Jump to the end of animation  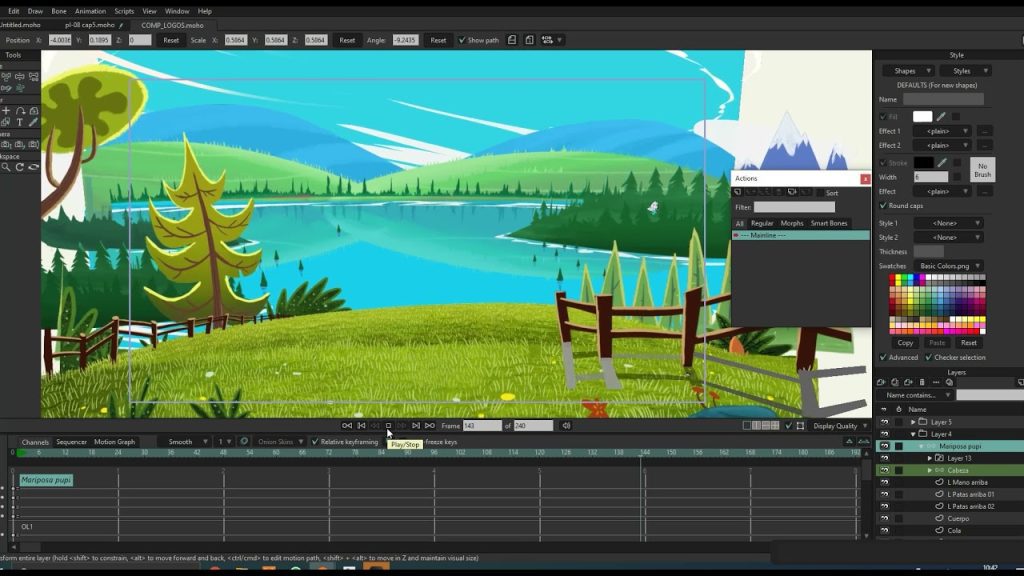pyautogui.click(x=430, y=426)
